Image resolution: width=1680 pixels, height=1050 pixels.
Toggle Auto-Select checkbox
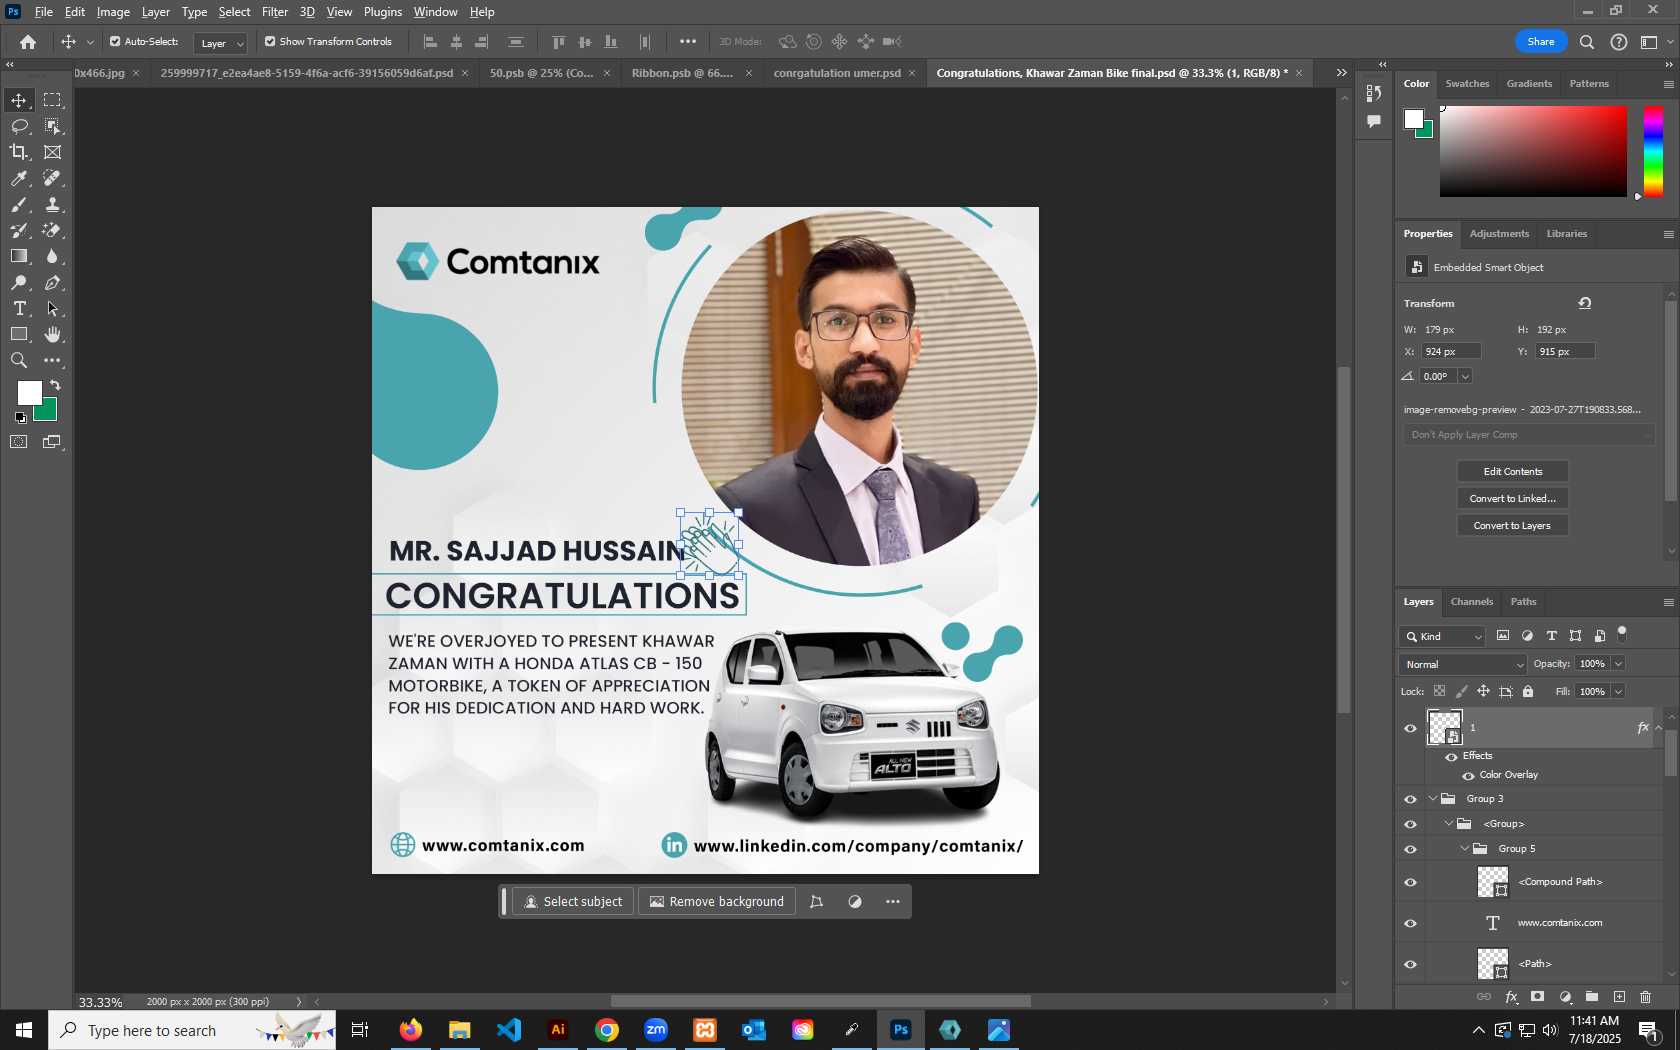pyautogui.click(x=115, y=42)
